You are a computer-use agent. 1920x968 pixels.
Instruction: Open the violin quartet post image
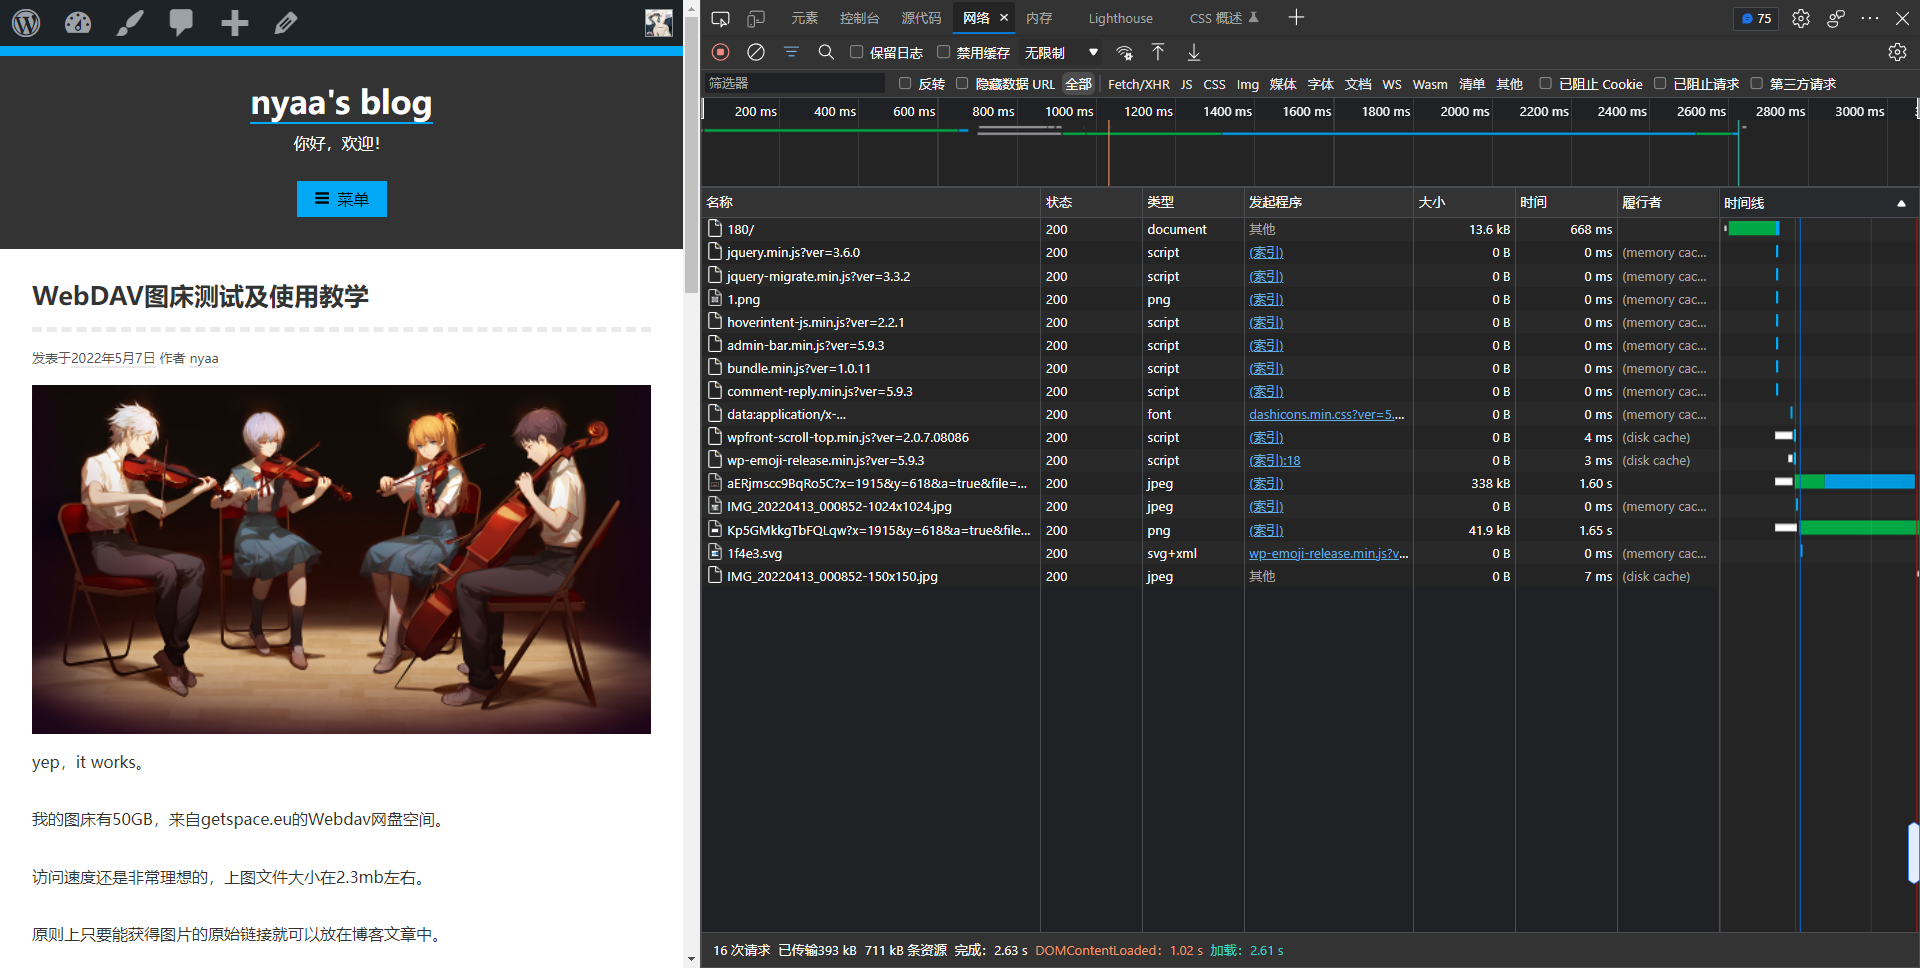point(341,559)
